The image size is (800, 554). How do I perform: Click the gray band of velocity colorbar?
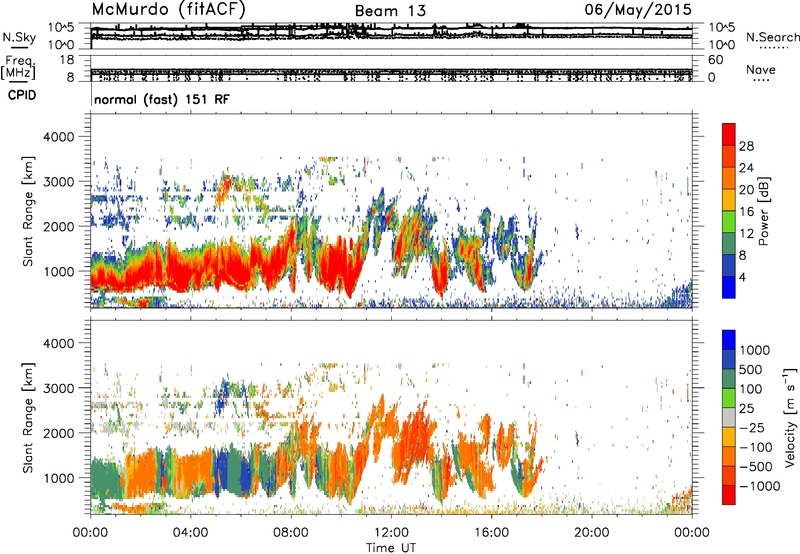pos(729,418)
